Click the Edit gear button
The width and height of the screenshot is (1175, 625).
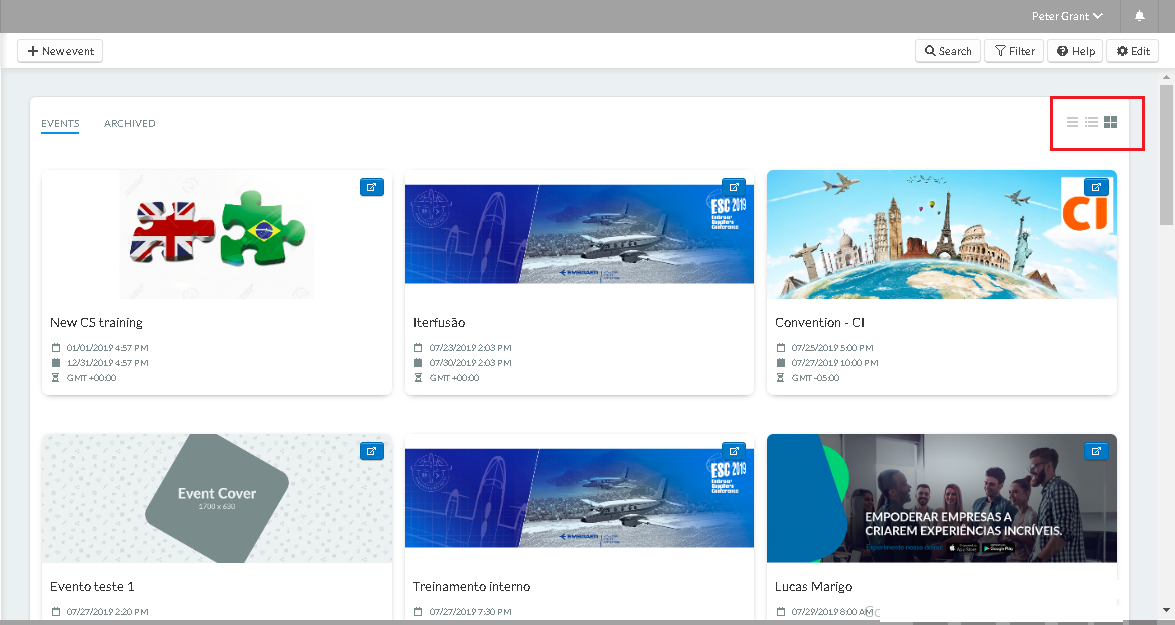click(x=1132, y=51)
